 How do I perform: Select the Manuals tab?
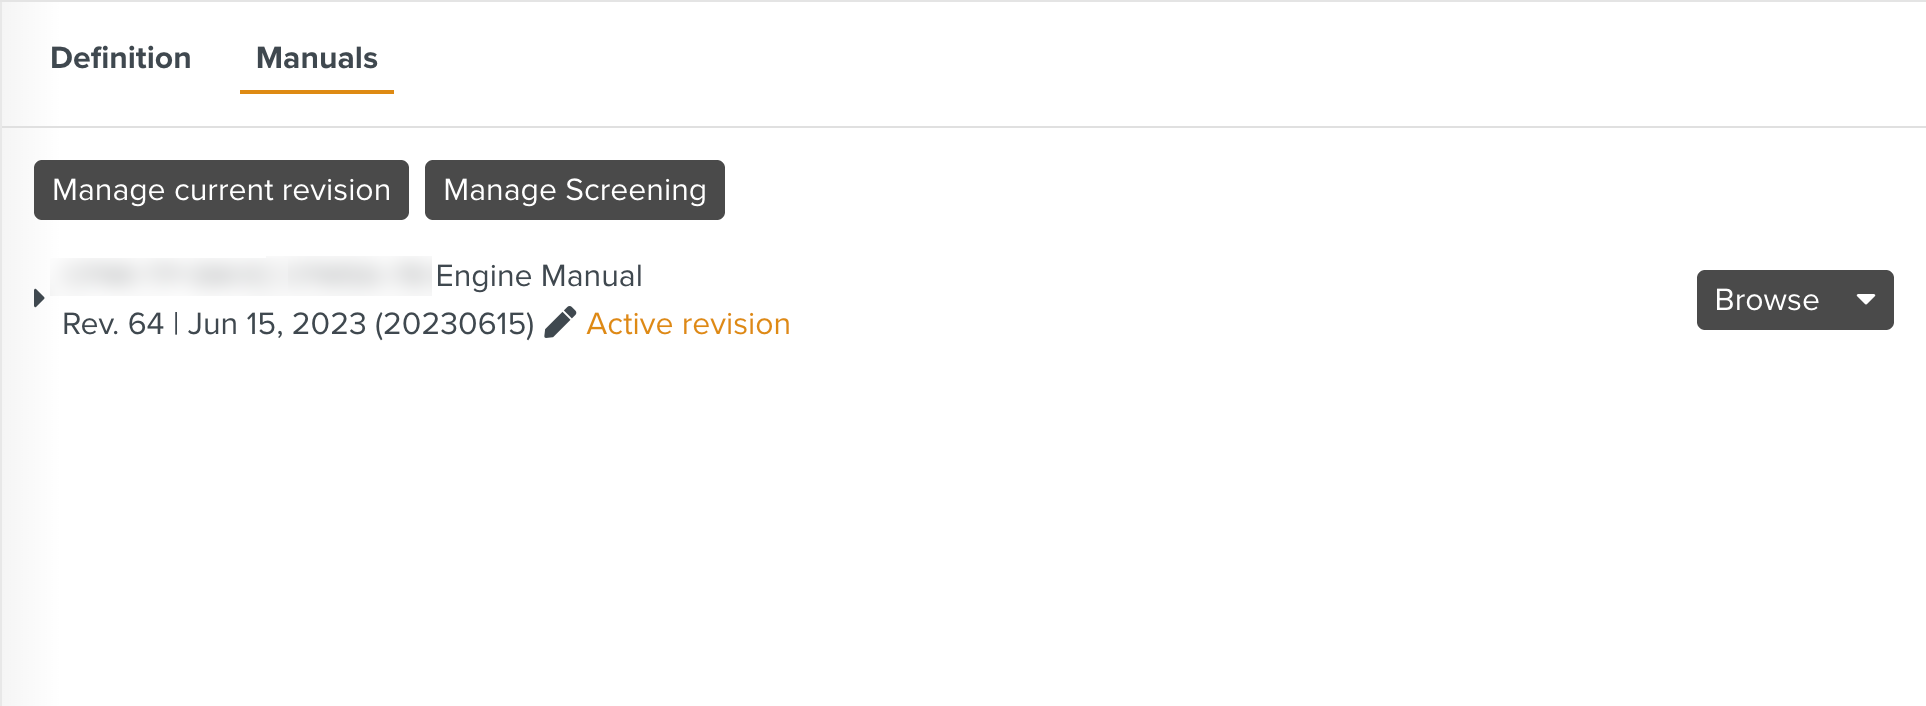[316, 58]
